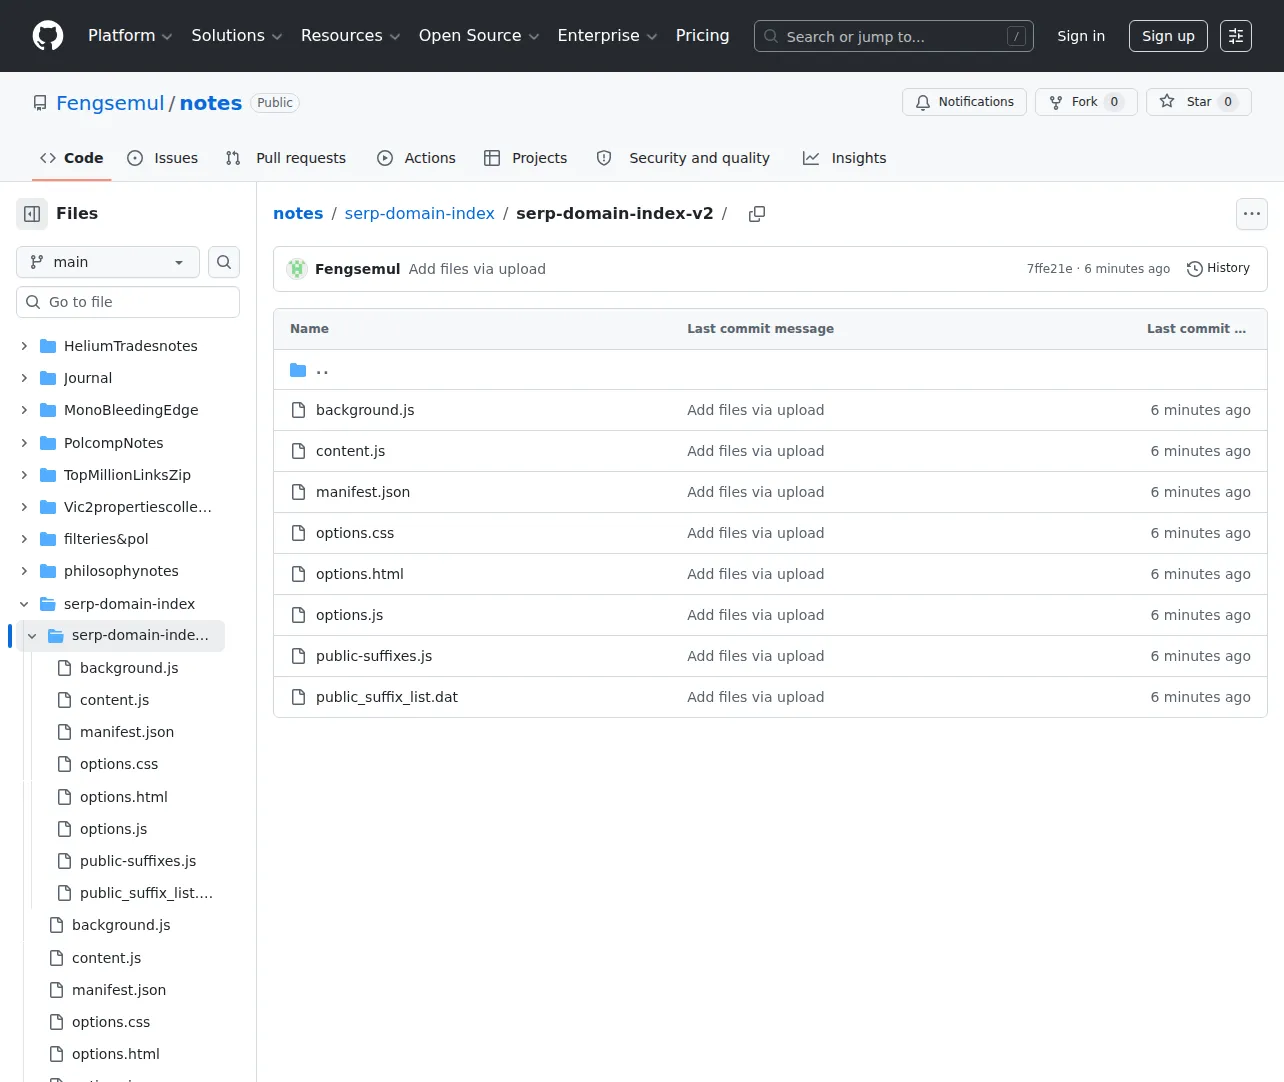Select options.js in the file tree subfolder
Viewport: 1284px width, 1082px height.
[114, 829]
